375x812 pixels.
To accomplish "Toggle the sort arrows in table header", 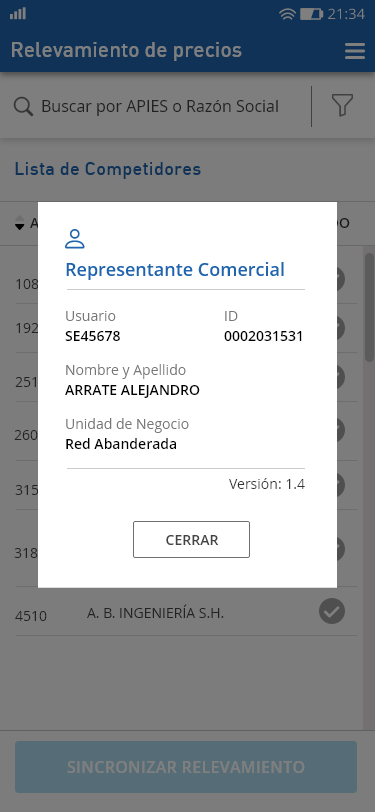I will pos(20,223).
